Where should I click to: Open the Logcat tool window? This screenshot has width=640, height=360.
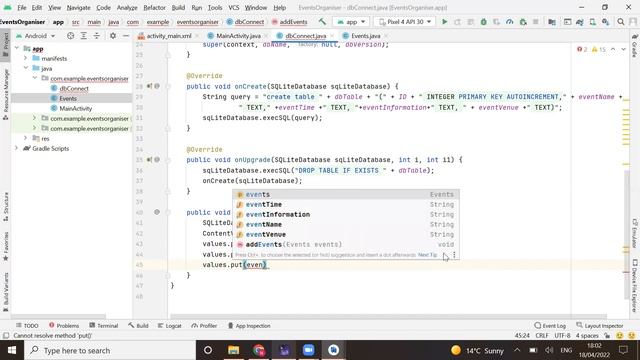pyautogui.click(x=169, y=325)
